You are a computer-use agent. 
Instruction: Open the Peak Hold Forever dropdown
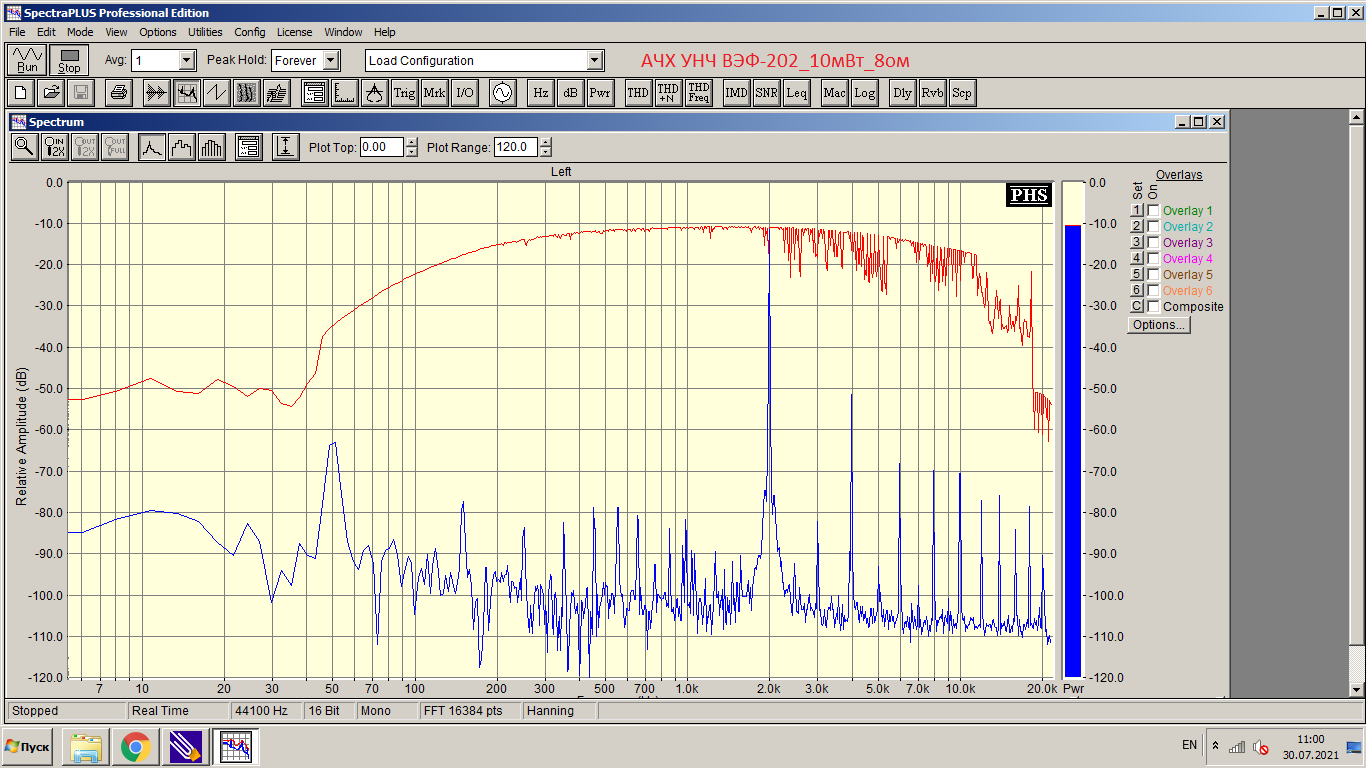coord(332,60)
